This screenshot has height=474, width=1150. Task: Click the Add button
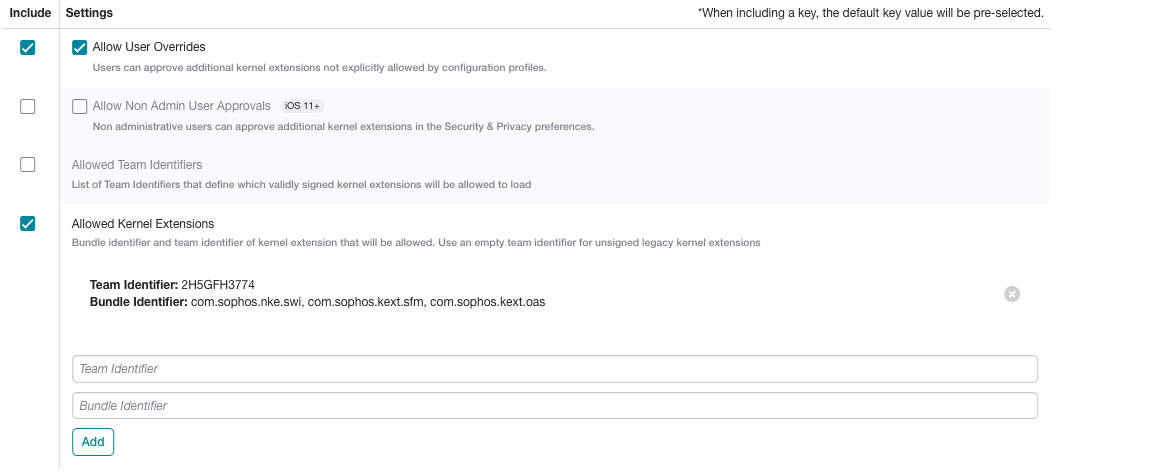coord(93,442)
